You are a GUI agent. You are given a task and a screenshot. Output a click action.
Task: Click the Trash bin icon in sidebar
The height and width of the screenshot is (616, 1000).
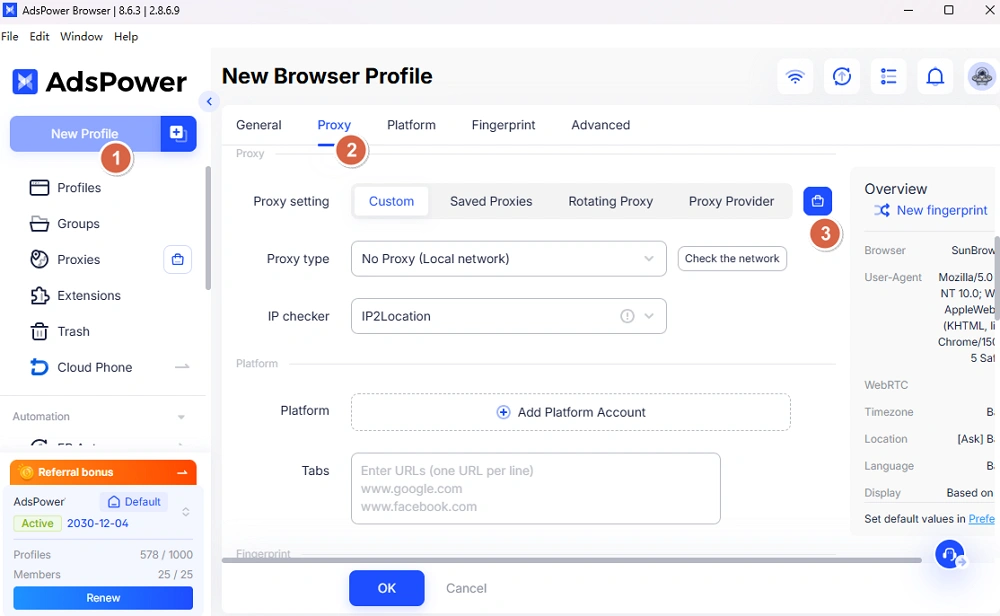39,332
